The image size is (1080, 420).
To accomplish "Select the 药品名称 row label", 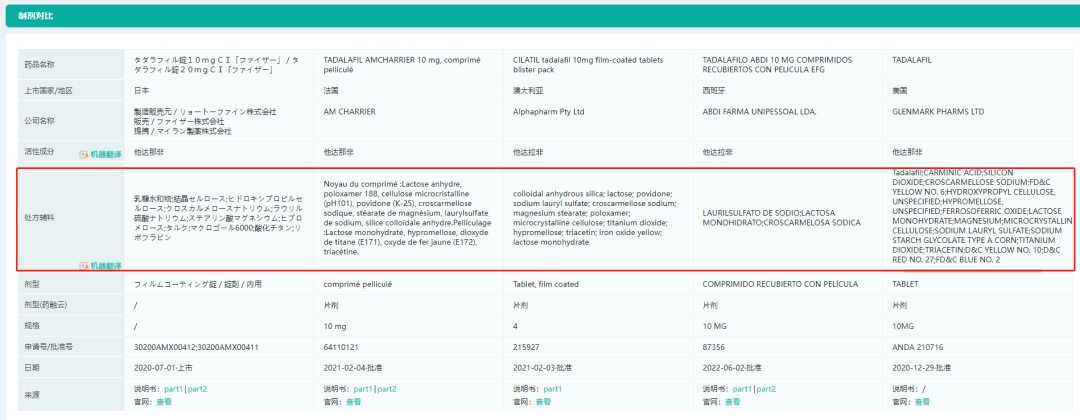I will (39, 65).
